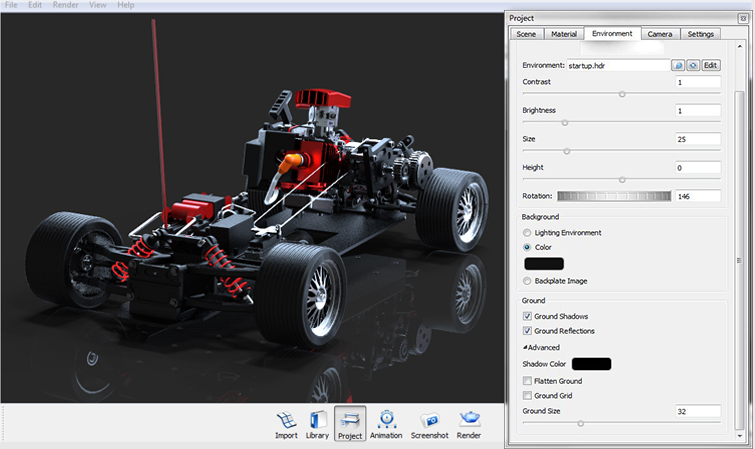Click the browse environment file icon
Screen dimensions: 755x449
click(678, 65)
